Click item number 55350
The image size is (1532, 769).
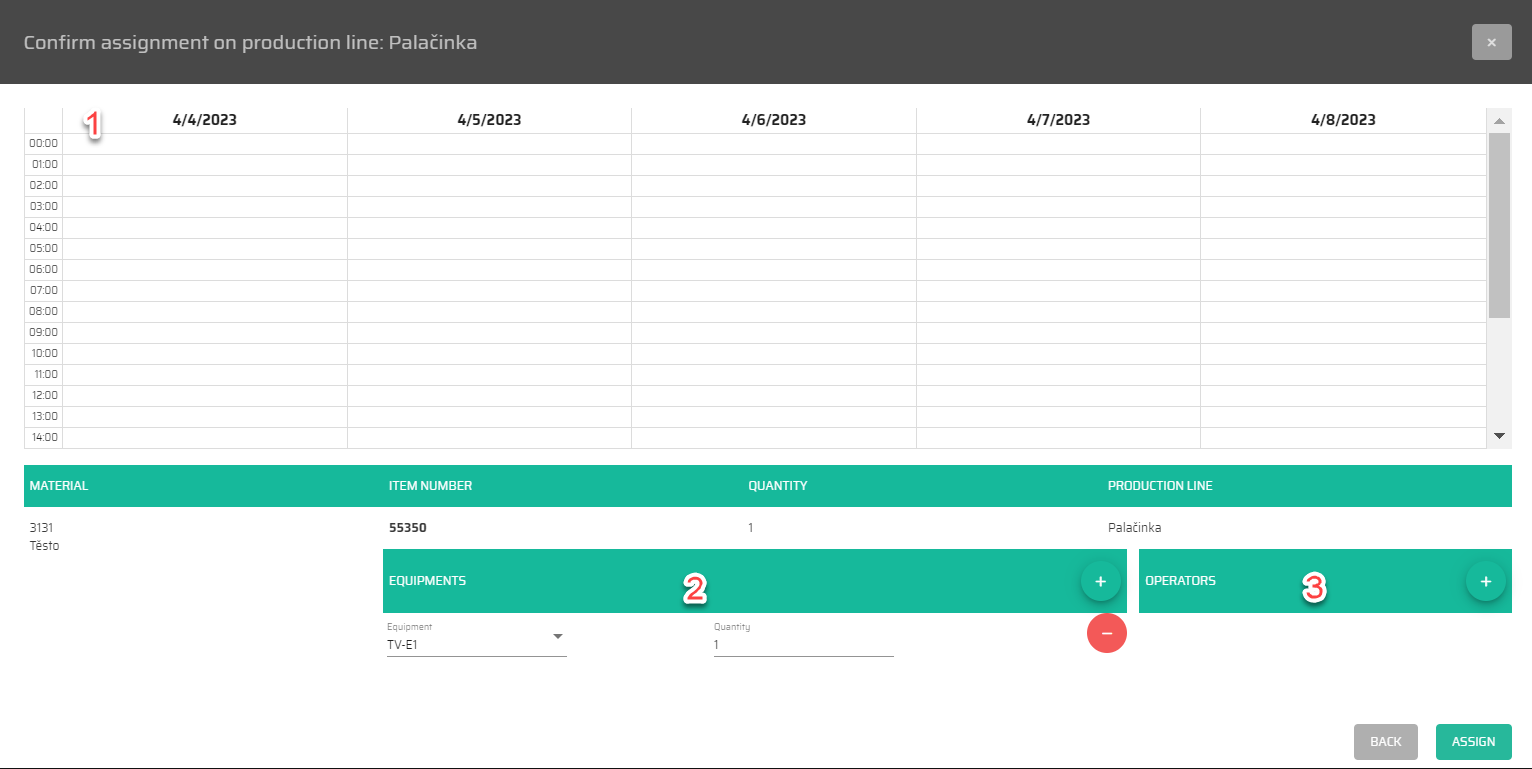click(x=407, y=528)
